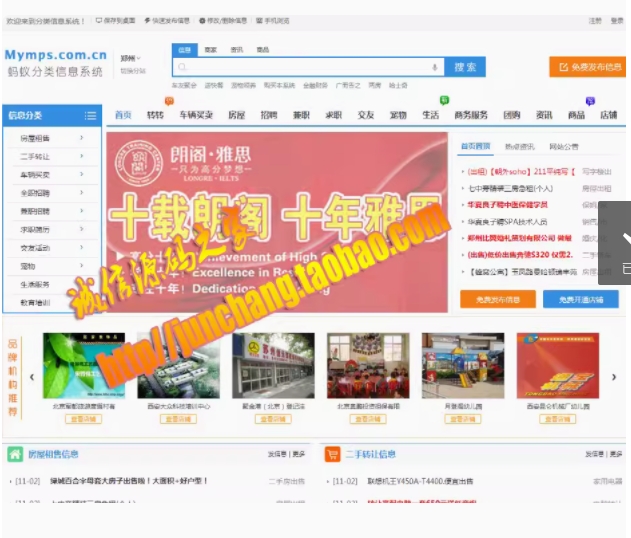Open 生活 in main navigation
Image resolution: width=631 pixels, height=538 pixels.
click(431, 115)
